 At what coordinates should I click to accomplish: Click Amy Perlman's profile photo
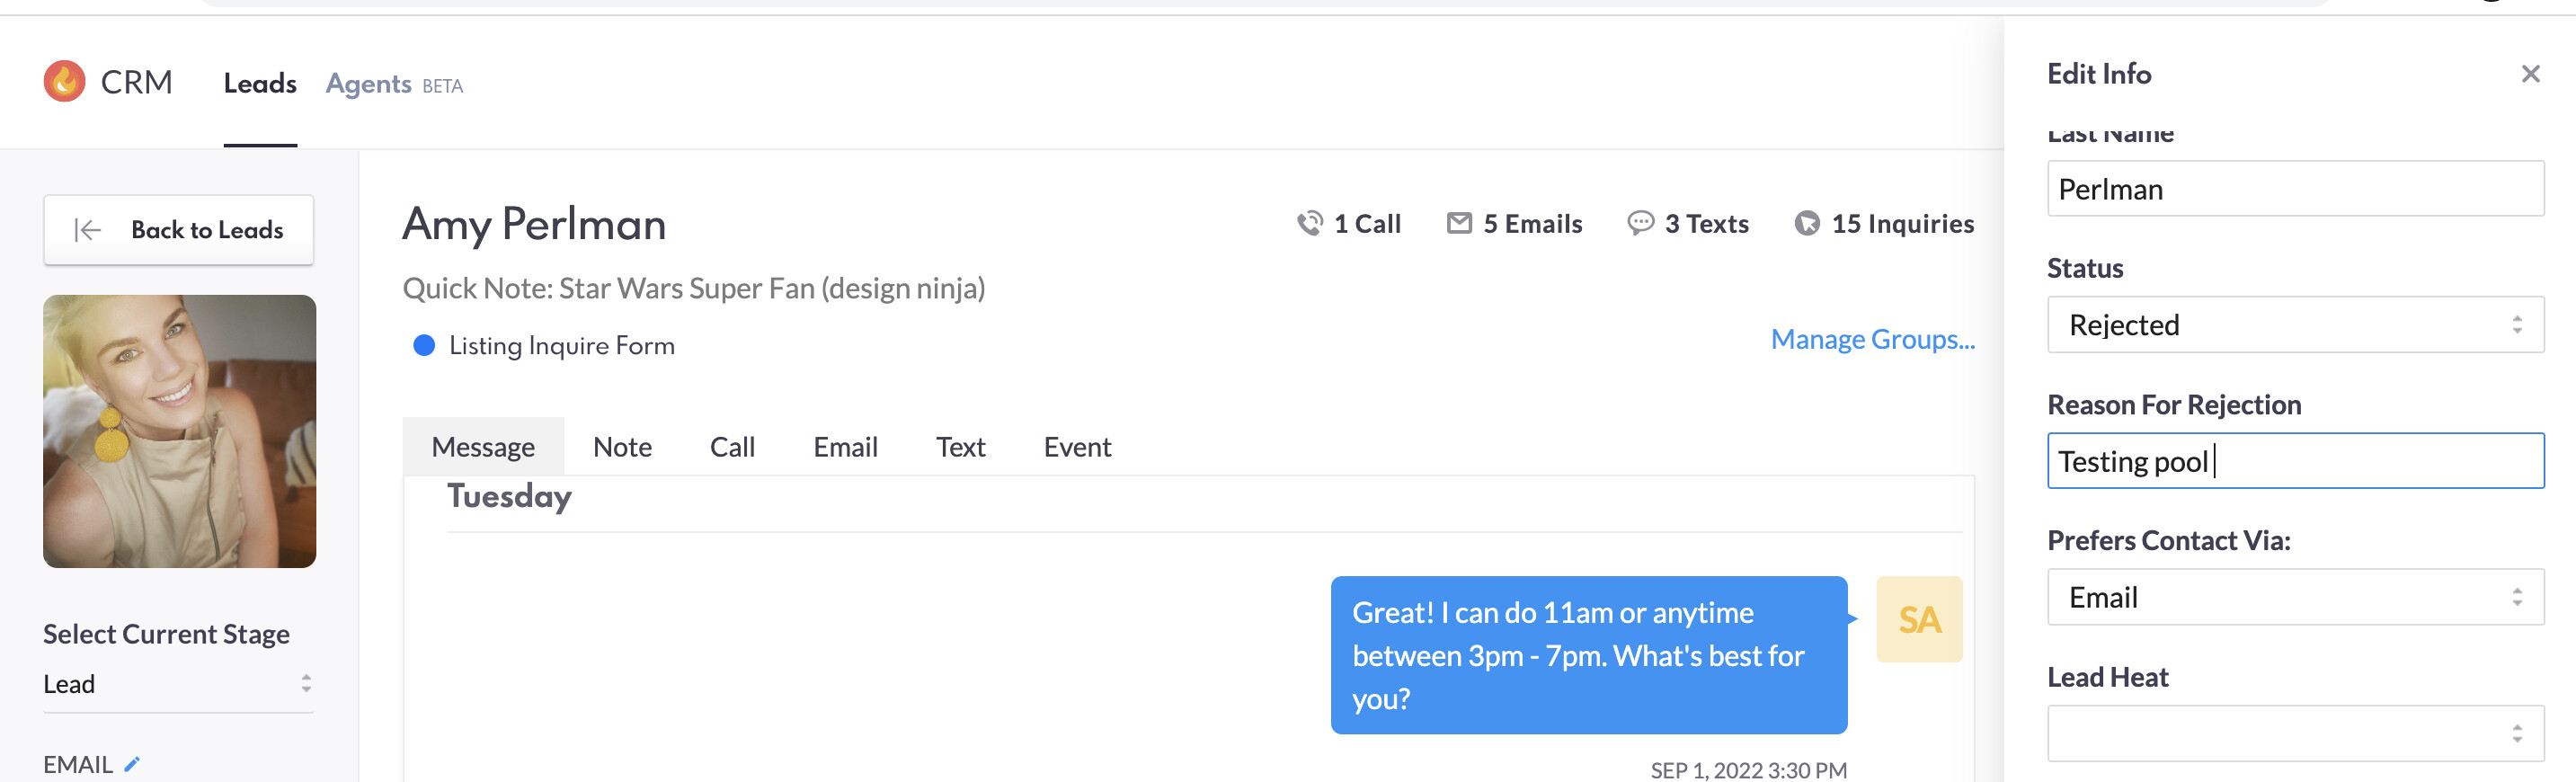point(179,431)
